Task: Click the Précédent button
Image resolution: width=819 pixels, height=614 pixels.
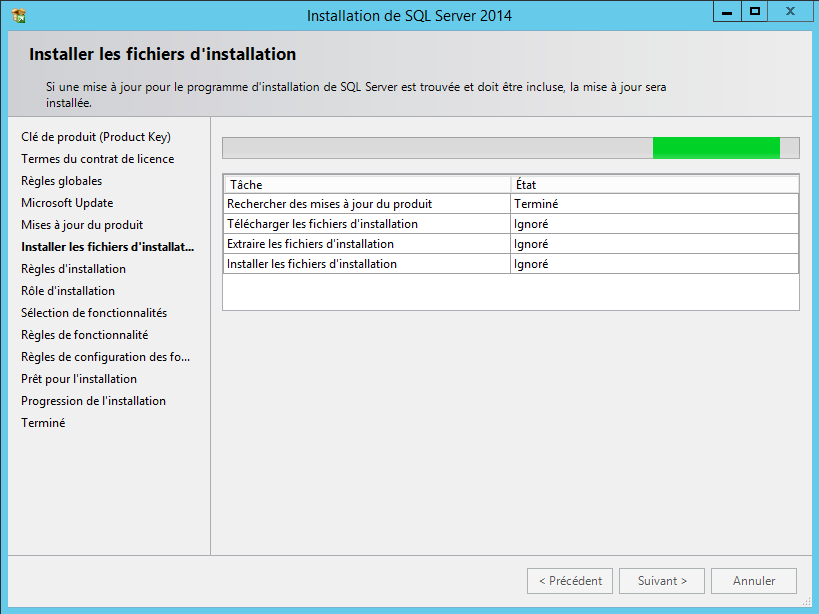Action: pyautogui.click(x=570, y=581)
